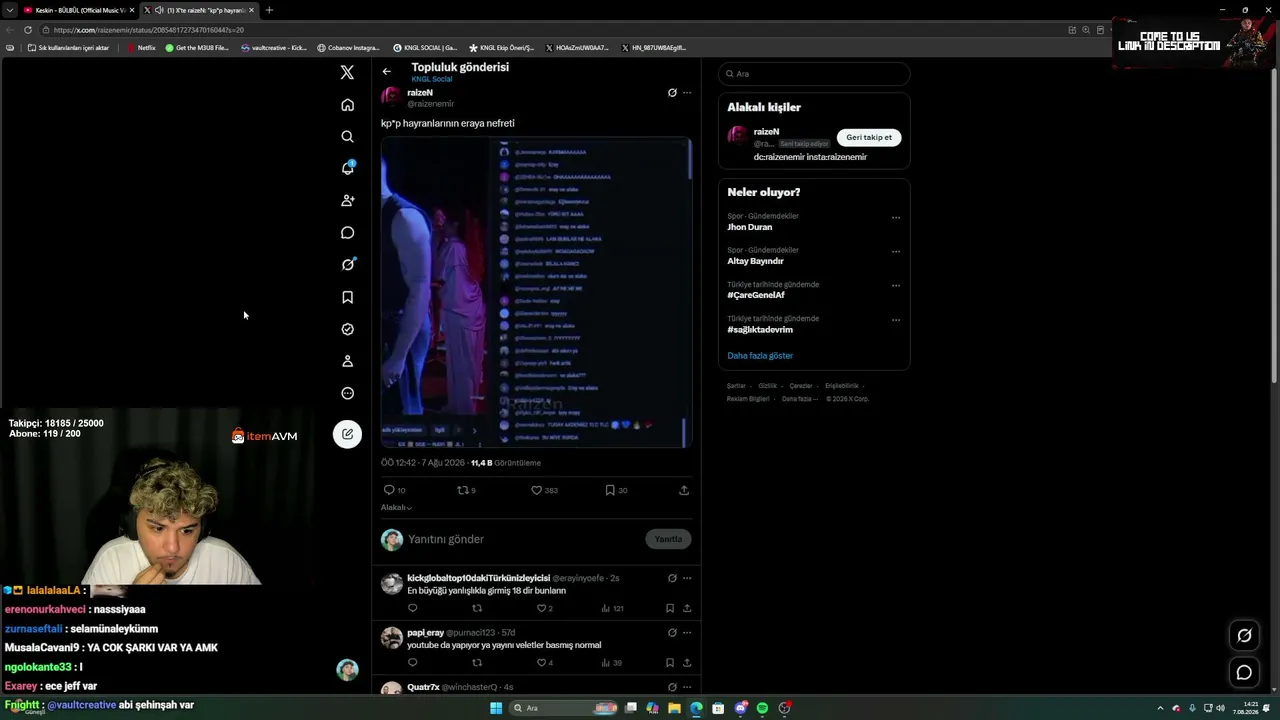Image resolution: width=1280 pixels, height=720 pixels.
Task: Open the floating Grok button
Action: (x=1244, y=635)
